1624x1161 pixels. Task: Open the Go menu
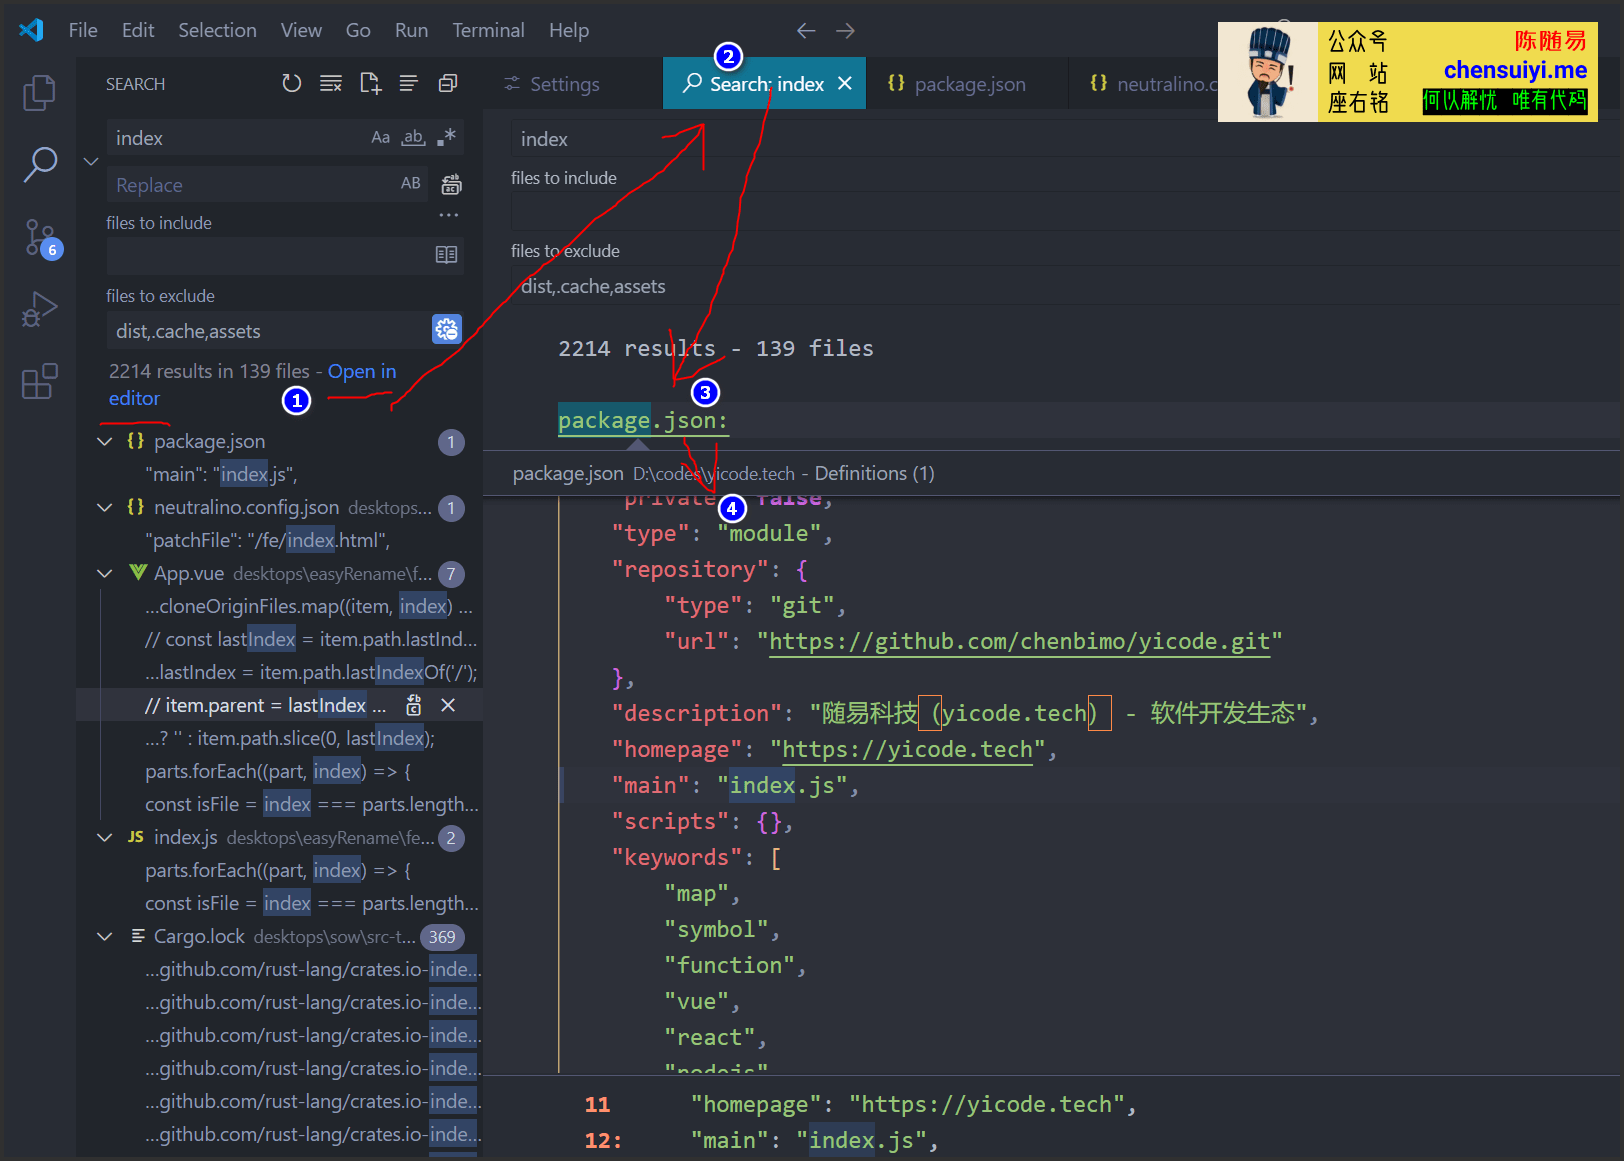click(x=358, y=30)
